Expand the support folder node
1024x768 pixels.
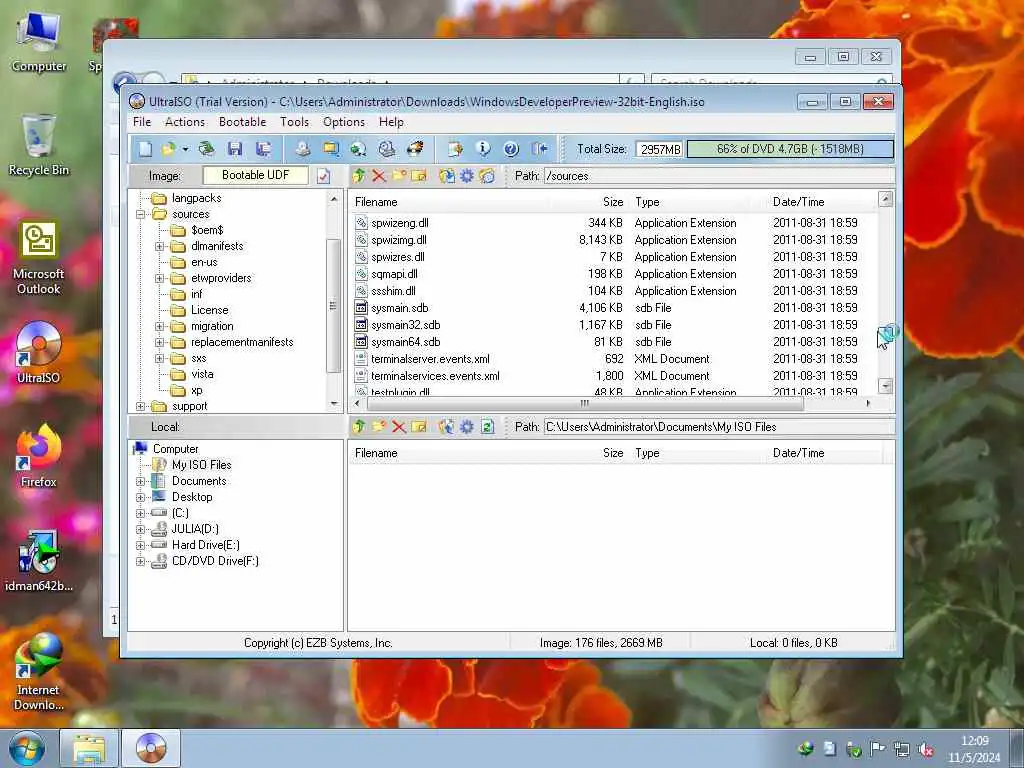click(140, 406)
